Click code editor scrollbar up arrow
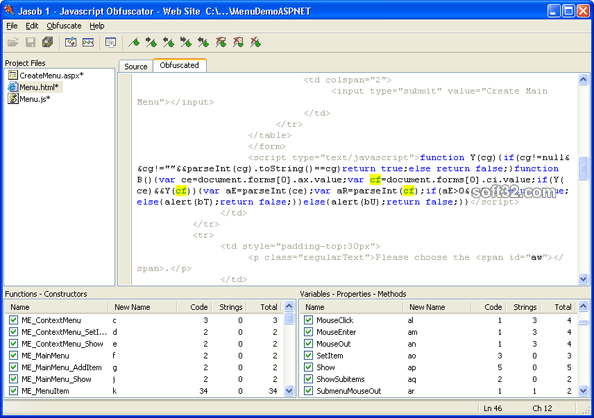Screen dimensions: 594x418 [583, 79]
